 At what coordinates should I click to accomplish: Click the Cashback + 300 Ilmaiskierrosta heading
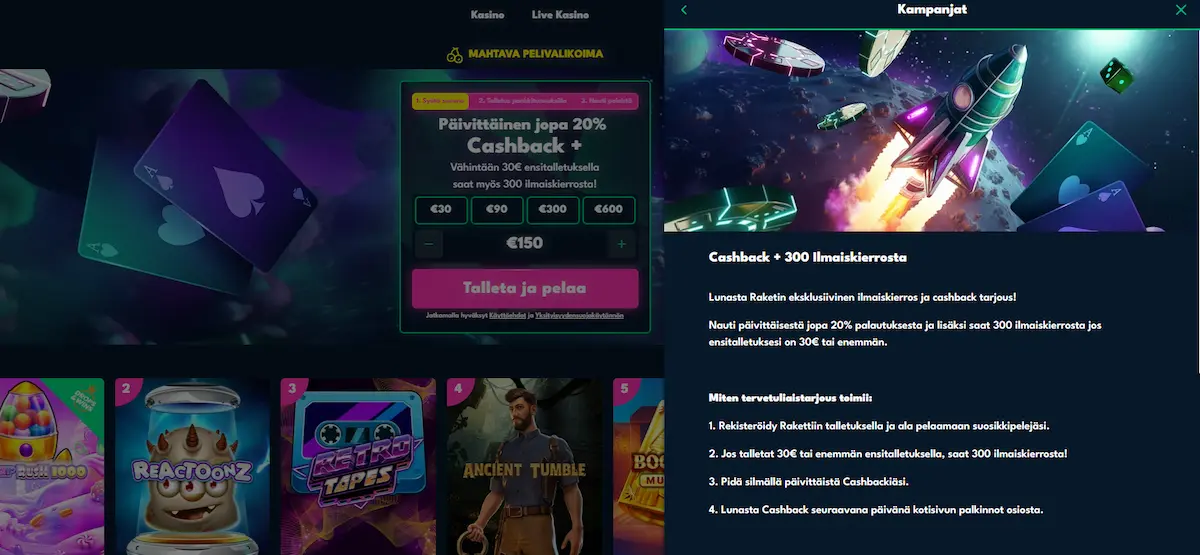[x=808, y=257]
